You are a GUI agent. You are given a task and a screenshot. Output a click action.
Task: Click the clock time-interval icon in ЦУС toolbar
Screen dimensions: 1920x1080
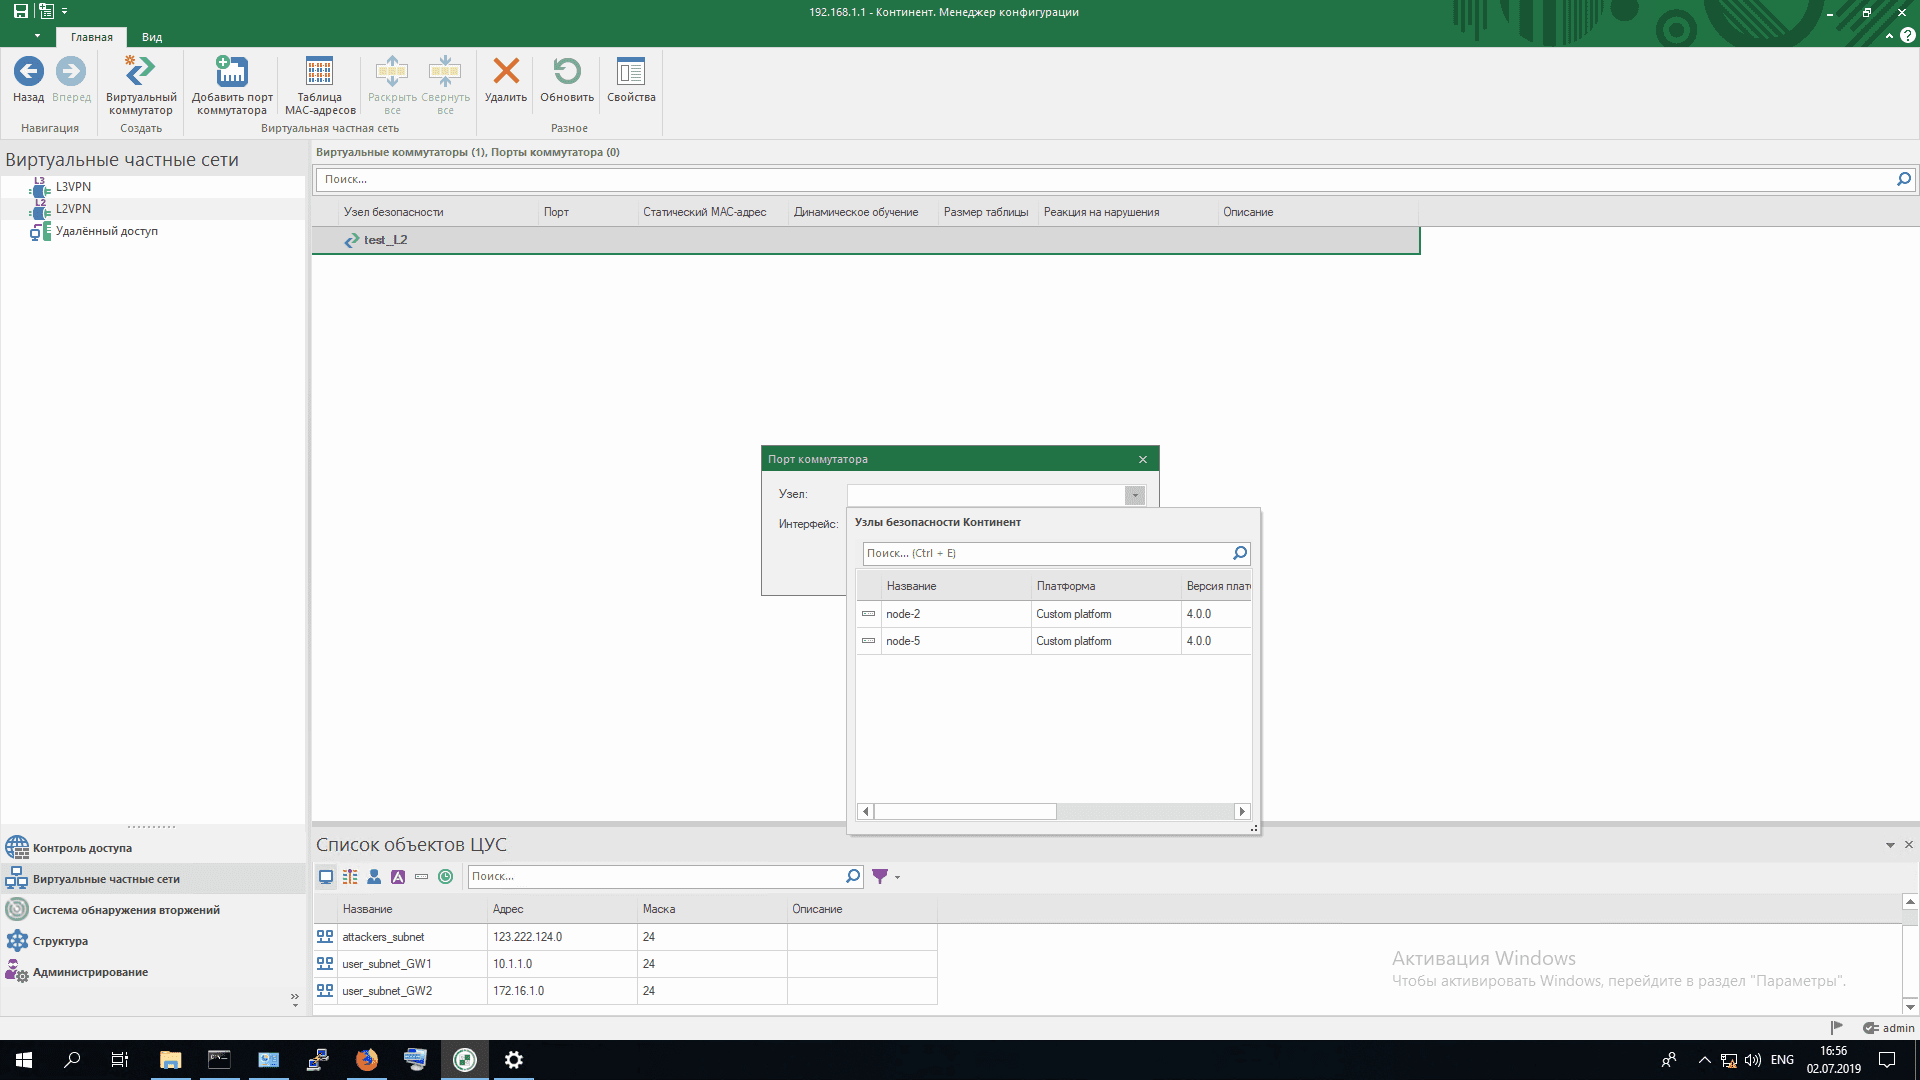446,877
